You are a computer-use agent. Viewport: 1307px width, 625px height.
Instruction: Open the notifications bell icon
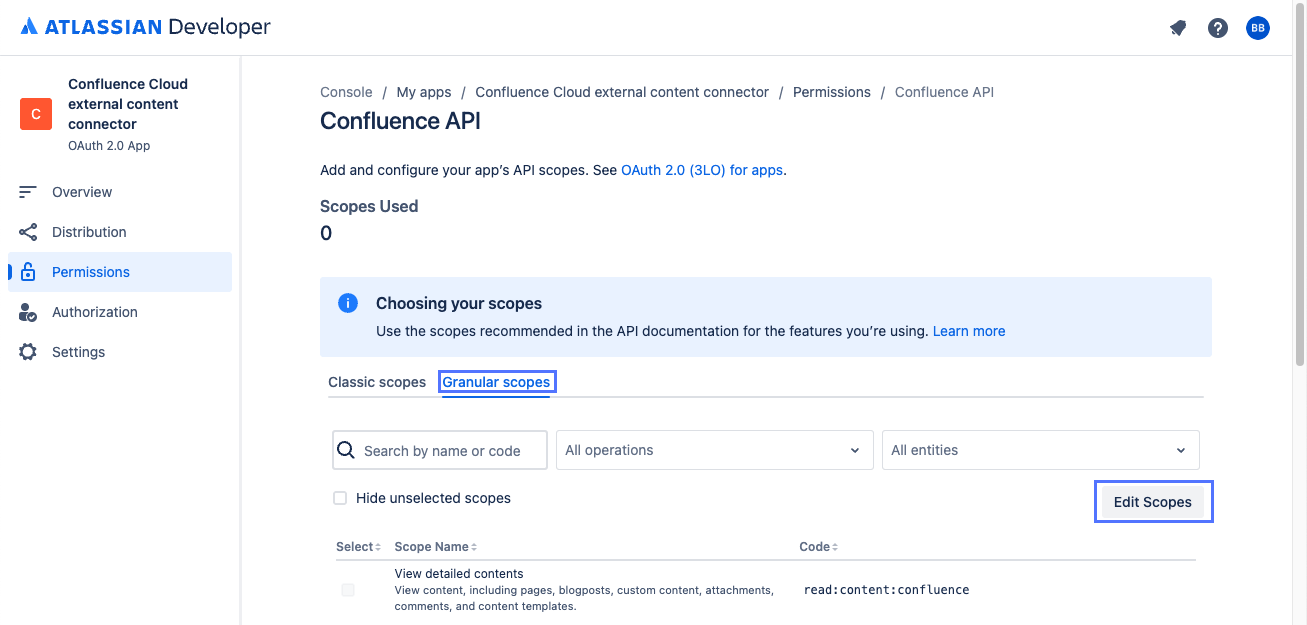coord(1178,28)
